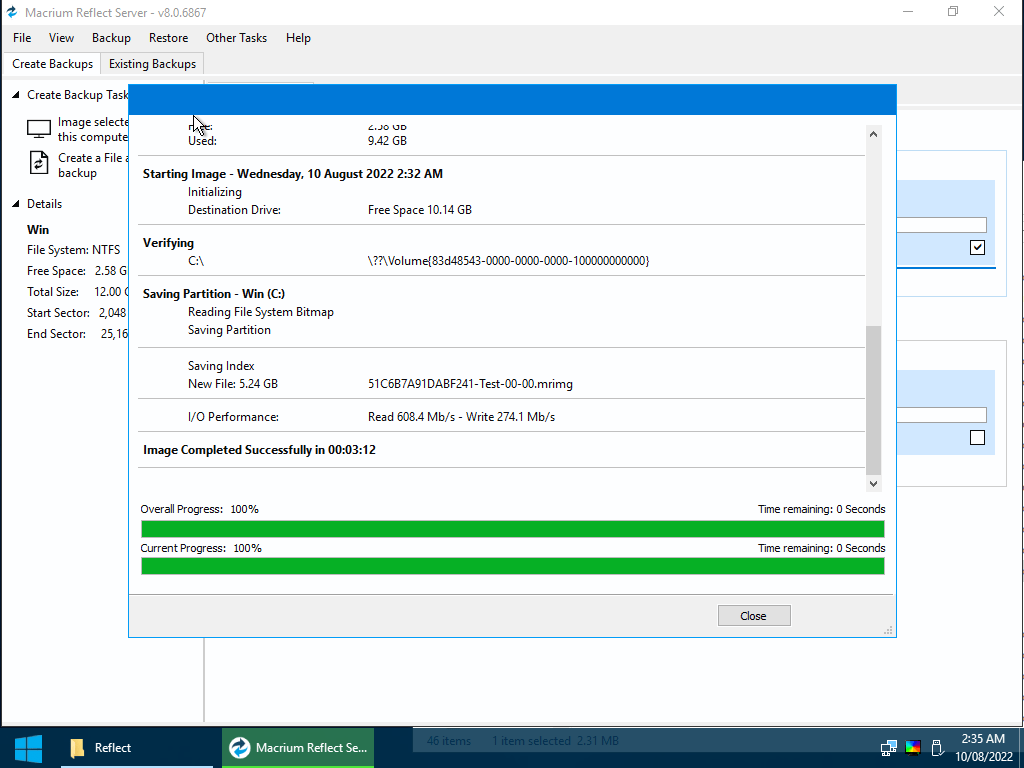Viewport: 1024px width, 768px height.
Task: Click the 'New File: 5.24 GB' label
Action: point(233,384)
